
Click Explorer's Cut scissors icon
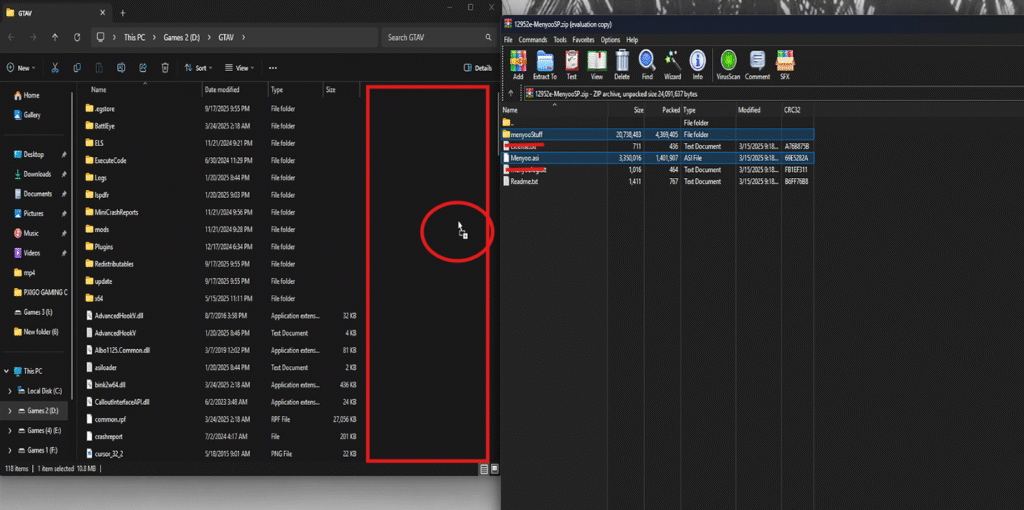pos(54,68)
